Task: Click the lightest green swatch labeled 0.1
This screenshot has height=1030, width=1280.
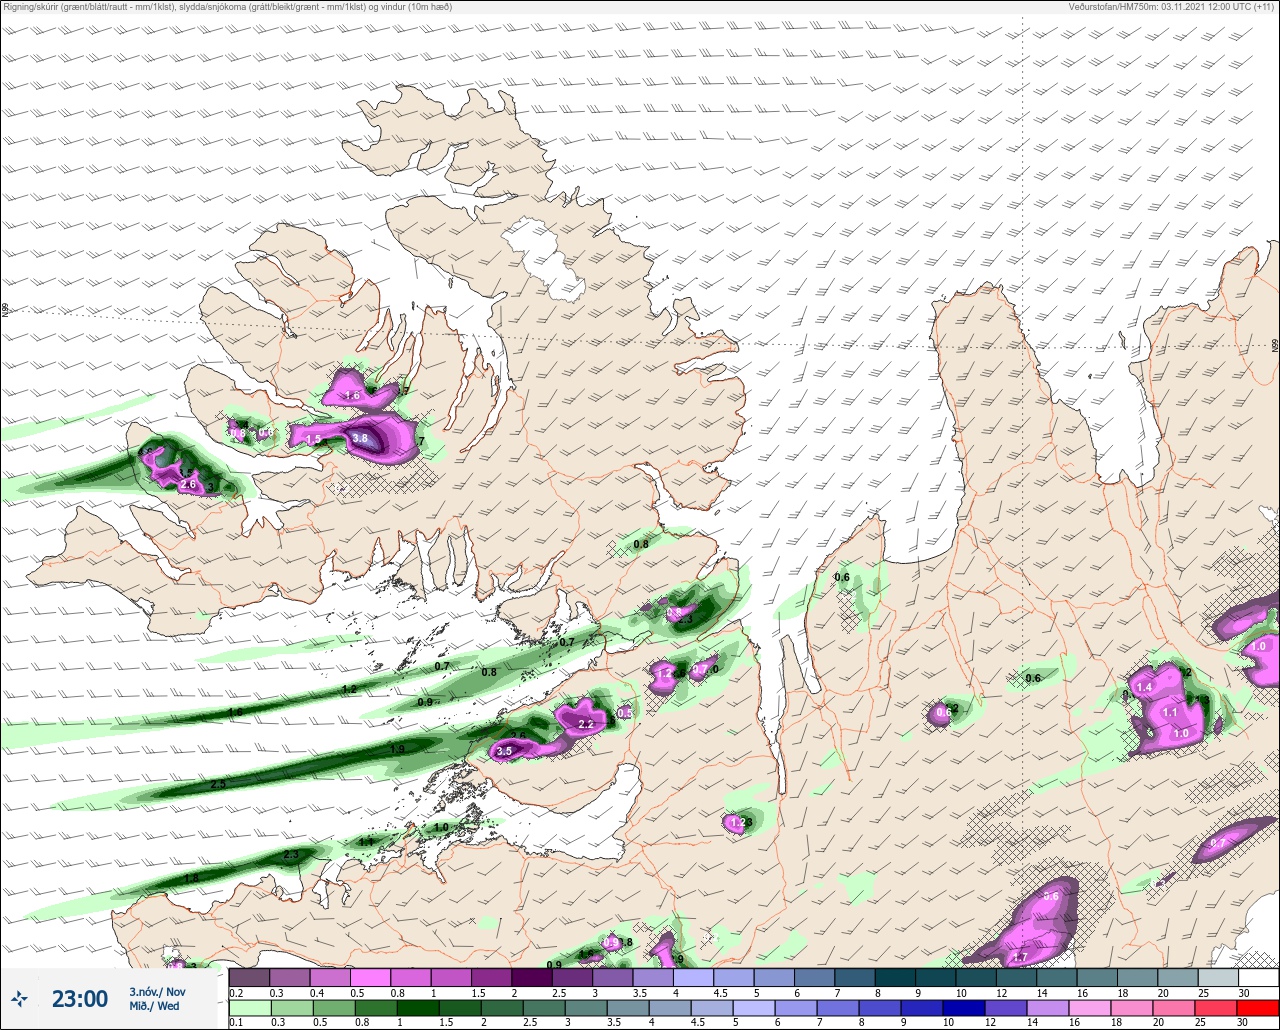Action: pos(249,1007)
